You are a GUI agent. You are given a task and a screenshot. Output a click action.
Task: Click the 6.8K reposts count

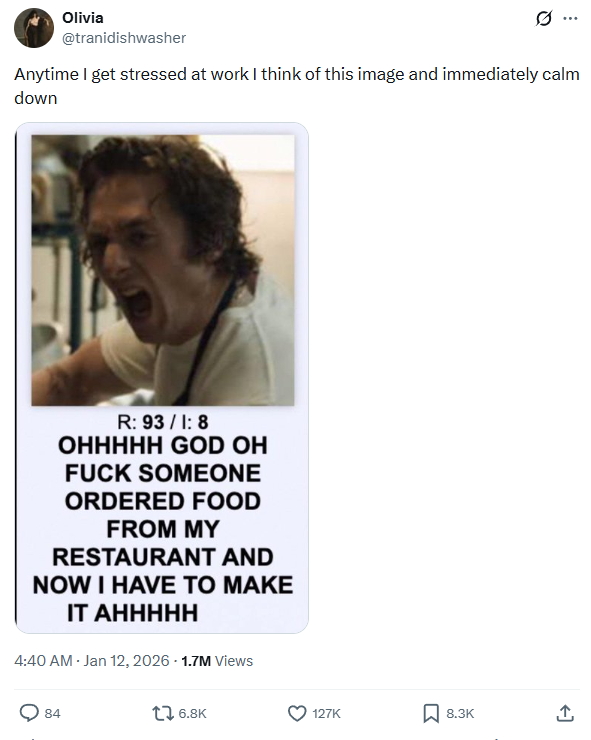(x=192, y=714)
